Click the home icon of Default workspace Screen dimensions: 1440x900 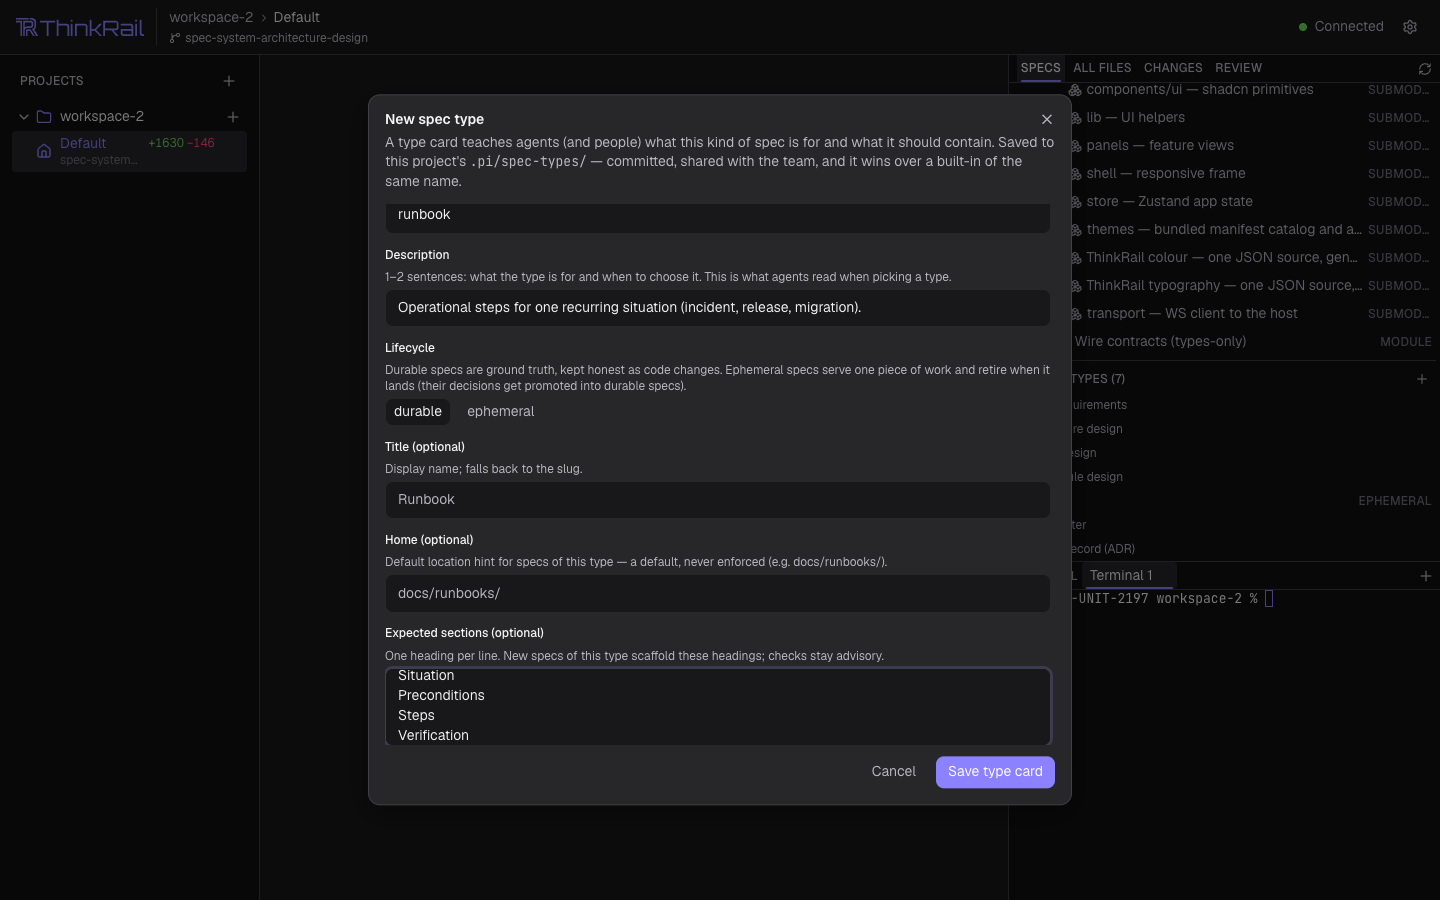tap(44, 151)
